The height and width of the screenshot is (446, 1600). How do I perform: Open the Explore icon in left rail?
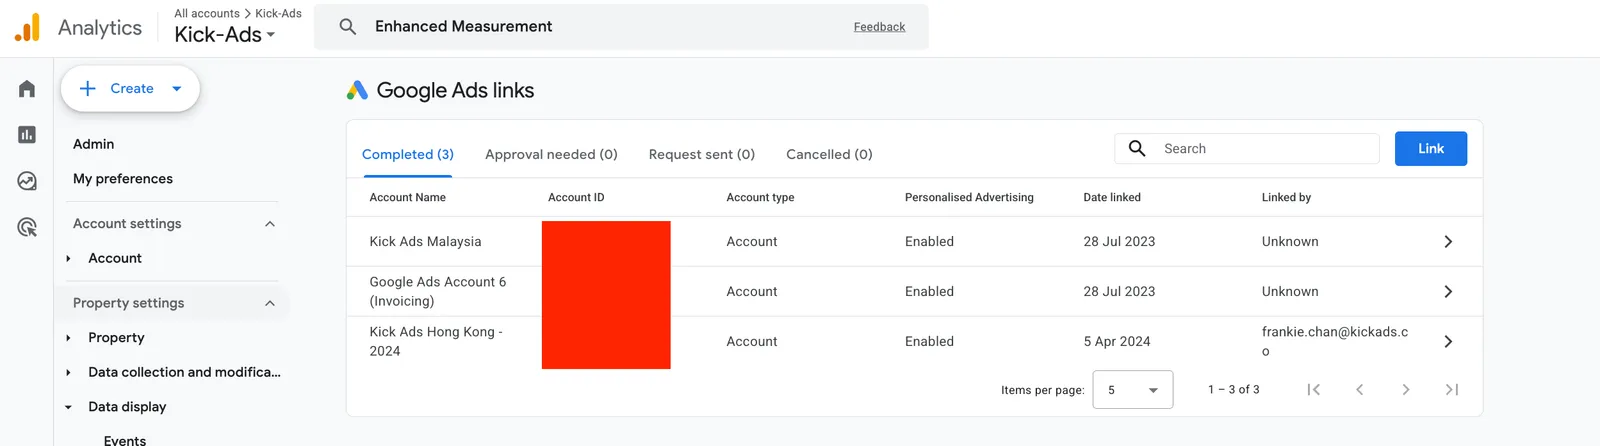(27, 181)
